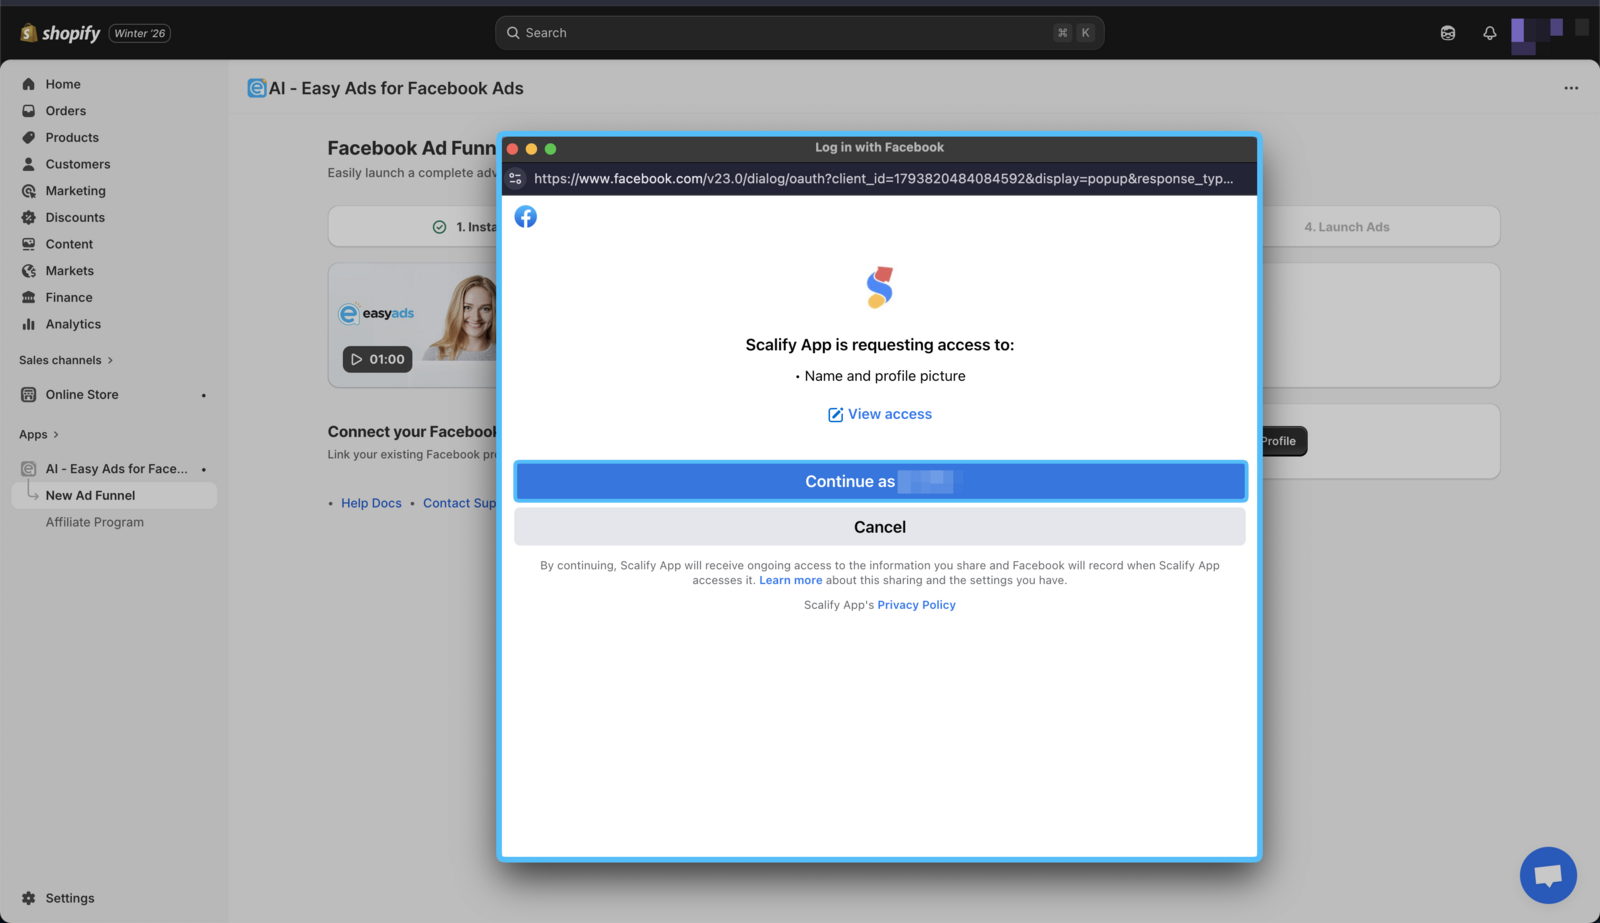Go to Orders in sidebar
This screenshot has height=923, width=1600.
point(65,111)
